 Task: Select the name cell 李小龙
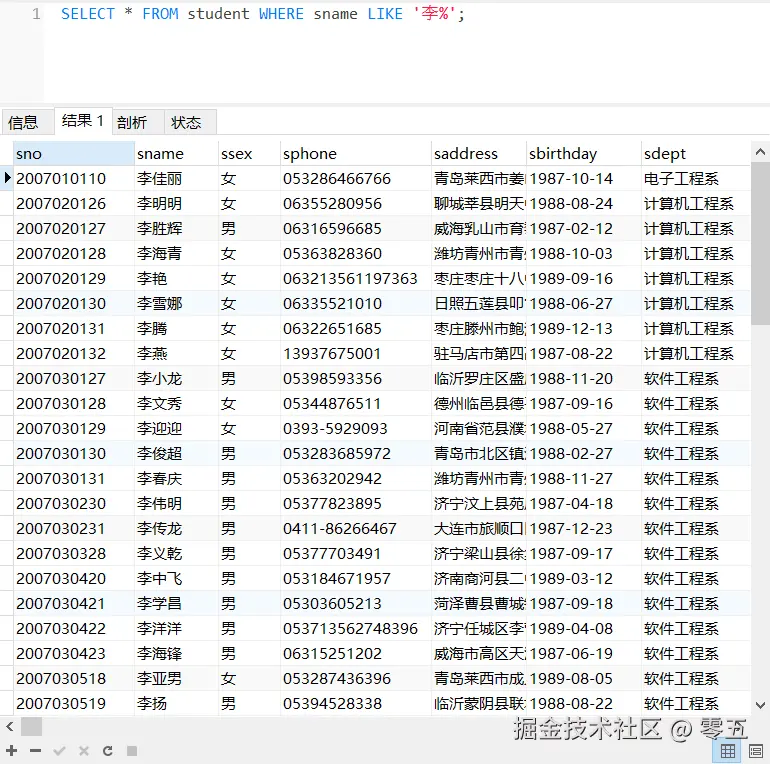(176, 379)
